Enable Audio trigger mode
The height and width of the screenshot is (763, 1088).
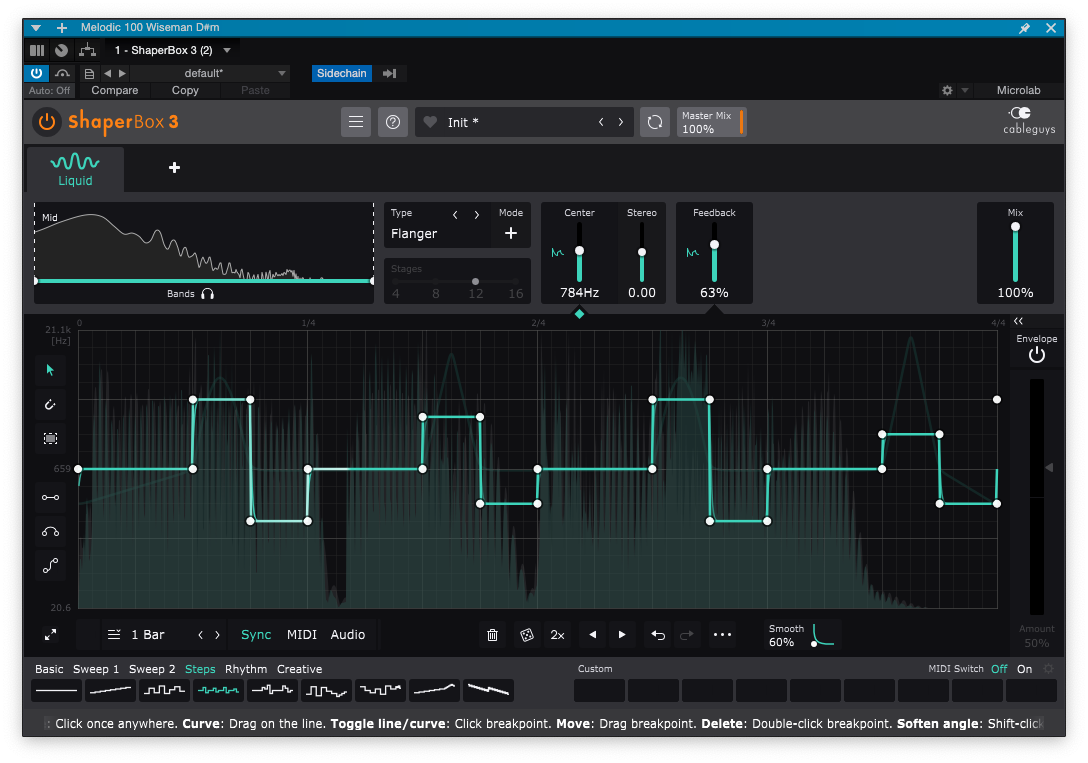[x=348, y=635]
